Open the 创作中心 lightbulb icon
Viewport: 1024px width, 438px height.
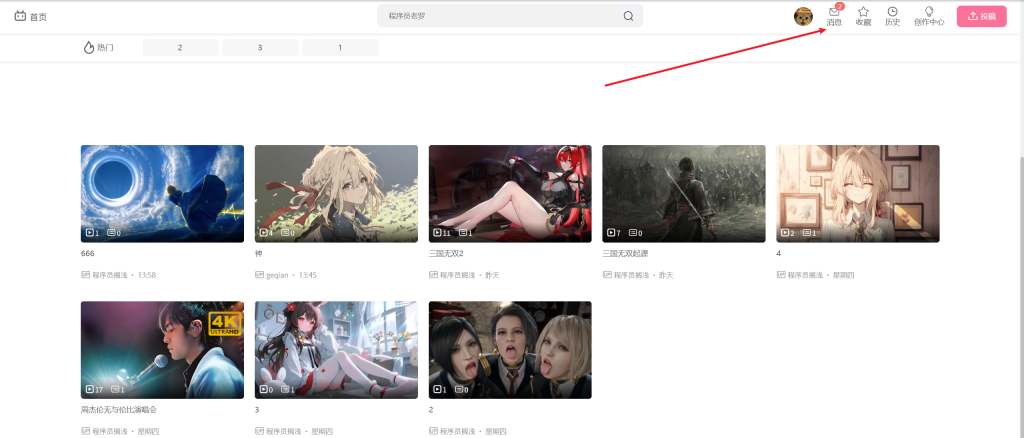coord(928,12)
